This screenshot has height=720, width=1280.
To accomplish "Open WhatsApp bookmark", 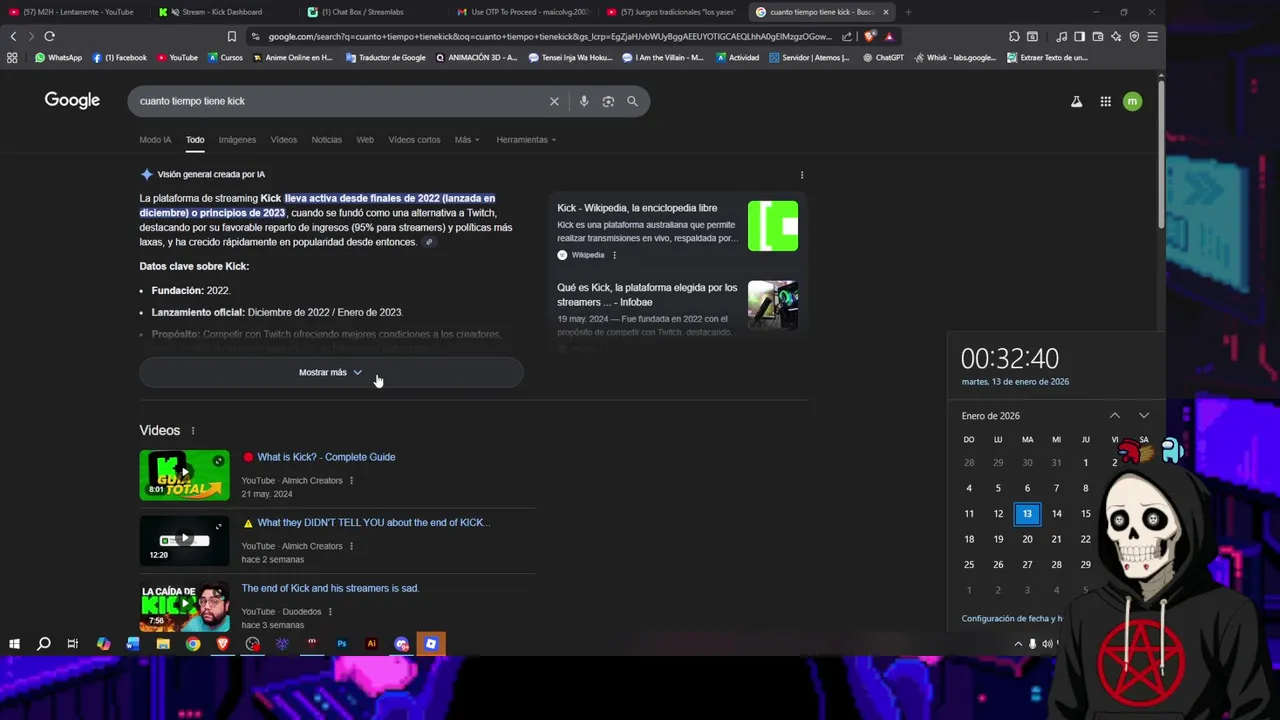I will (59, 57).
